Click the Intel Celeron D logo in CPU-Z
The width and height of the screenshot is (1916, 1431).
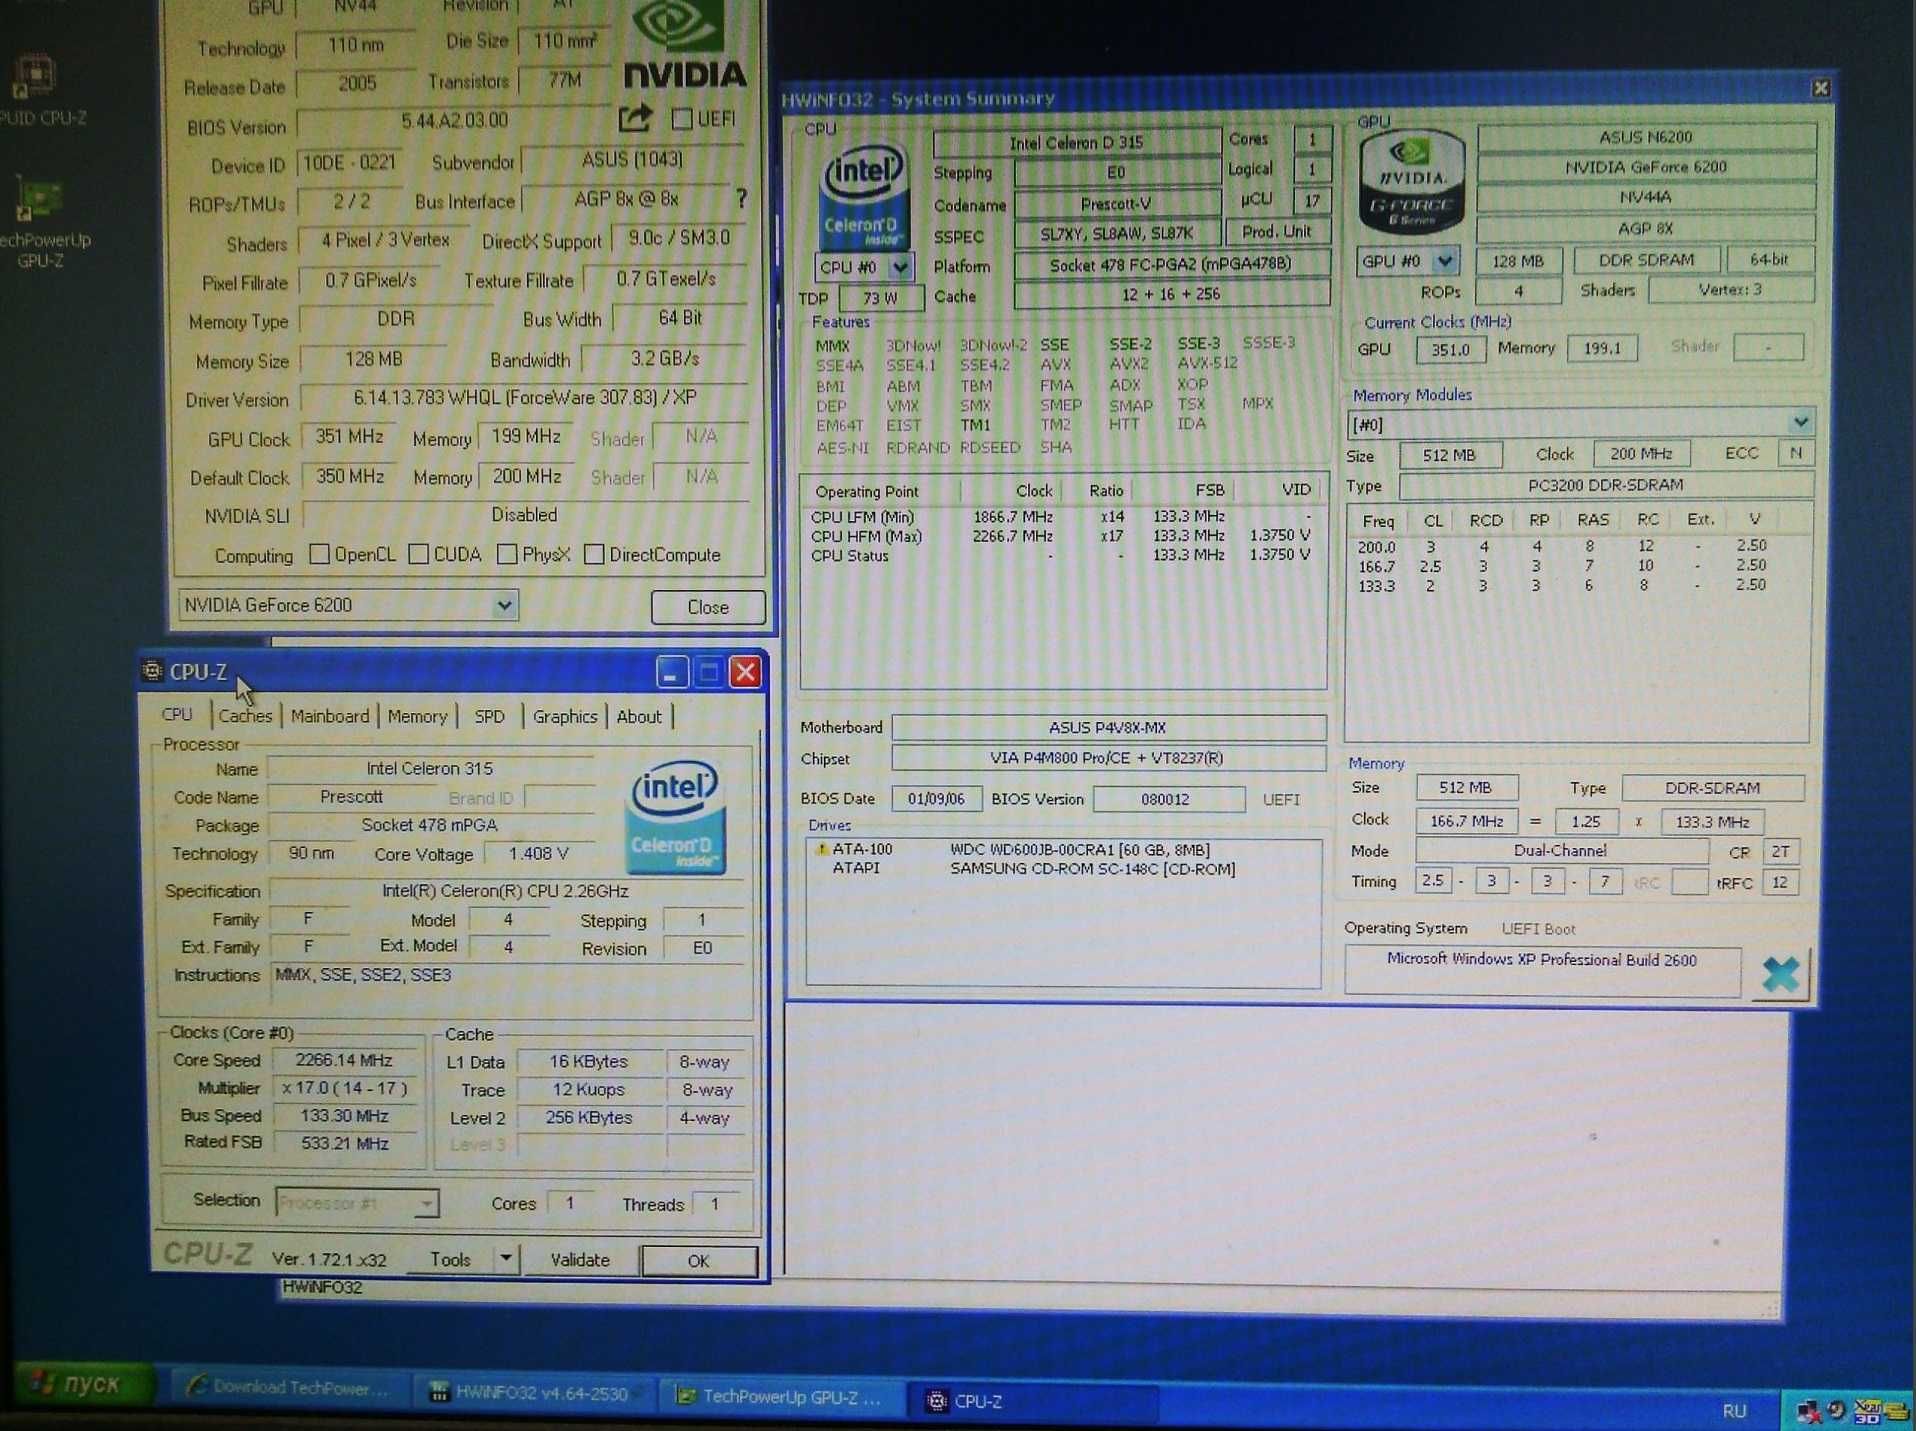(675, 817)
